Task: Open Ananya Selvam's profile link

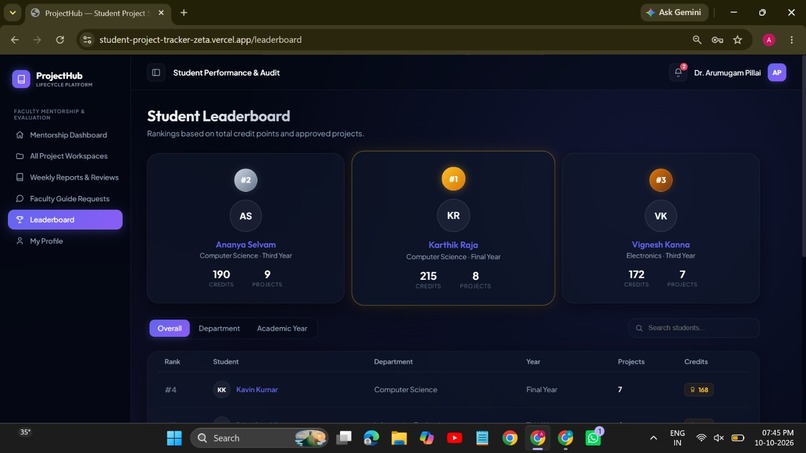Action: pyautogui.click(x=246, y=245)
